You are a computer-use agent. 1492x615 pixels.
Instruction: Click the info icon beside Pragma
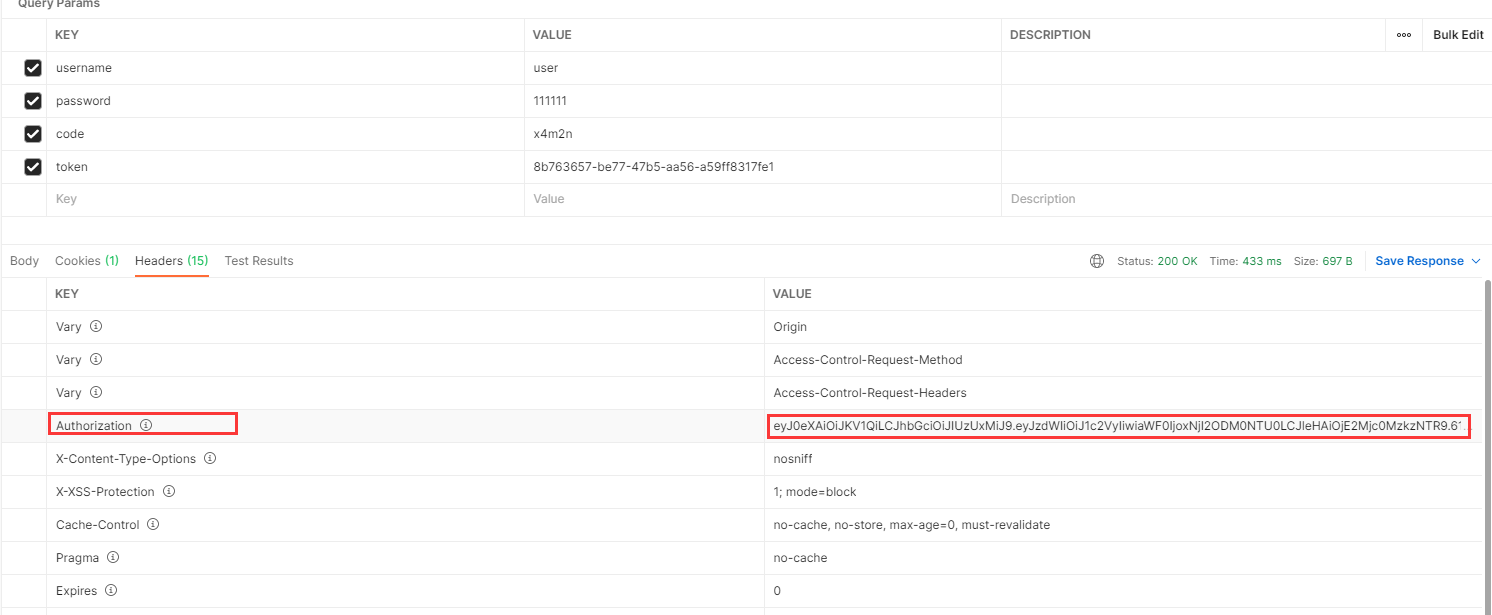[x=113, y=557]
